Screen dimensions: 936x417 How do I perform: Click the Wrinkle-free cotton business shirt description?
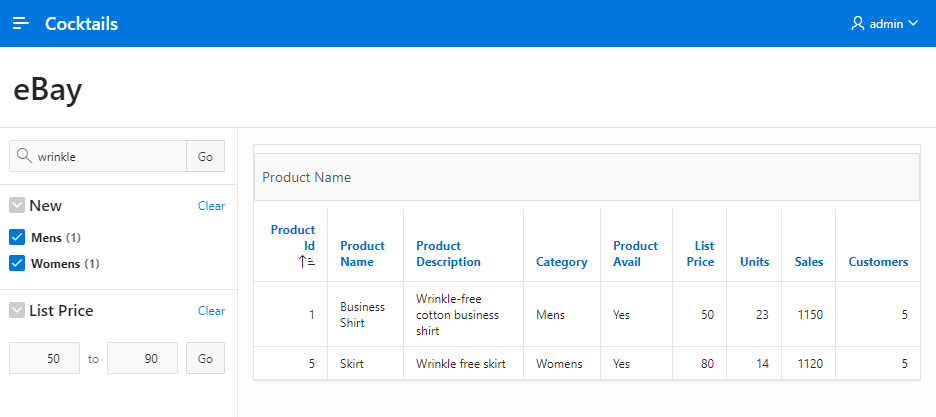(457, 314)
